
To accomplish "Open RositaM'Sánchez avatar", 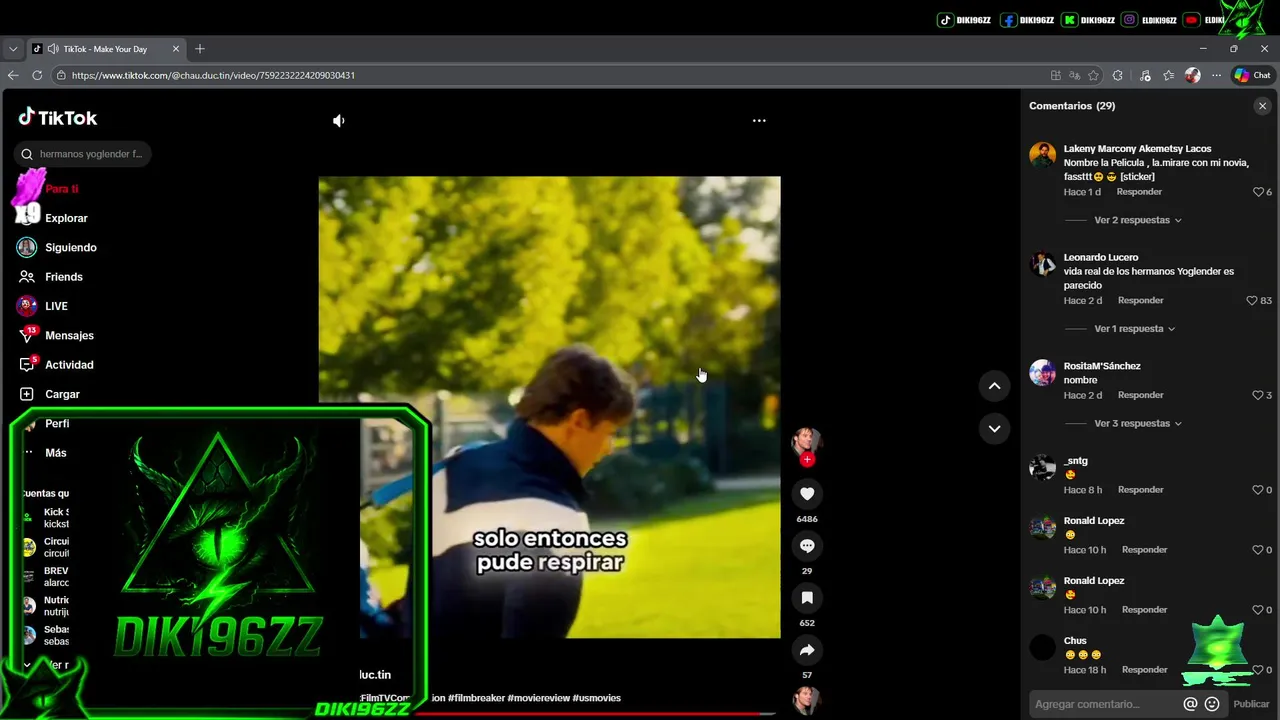I will click(x=1043, y=372).
